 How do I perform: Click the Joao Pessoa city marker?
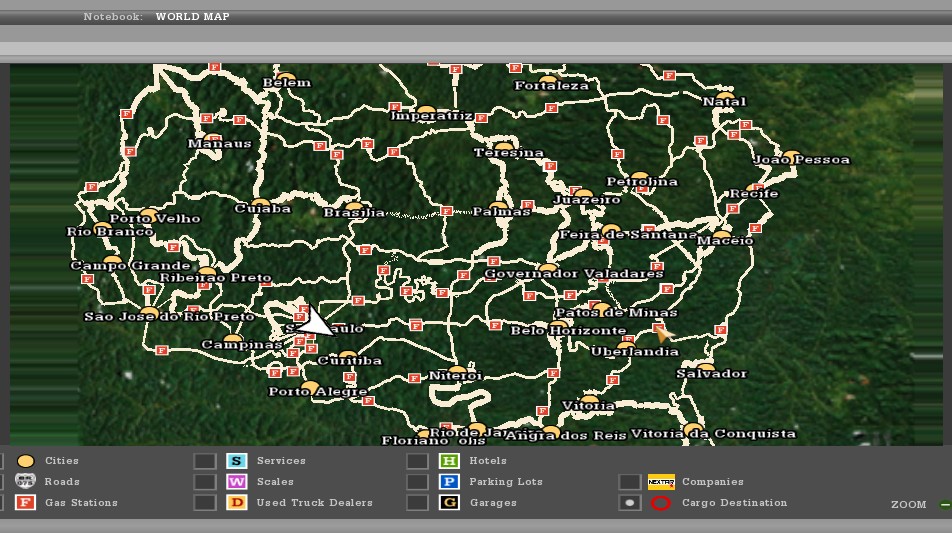(x=792, y=155)
